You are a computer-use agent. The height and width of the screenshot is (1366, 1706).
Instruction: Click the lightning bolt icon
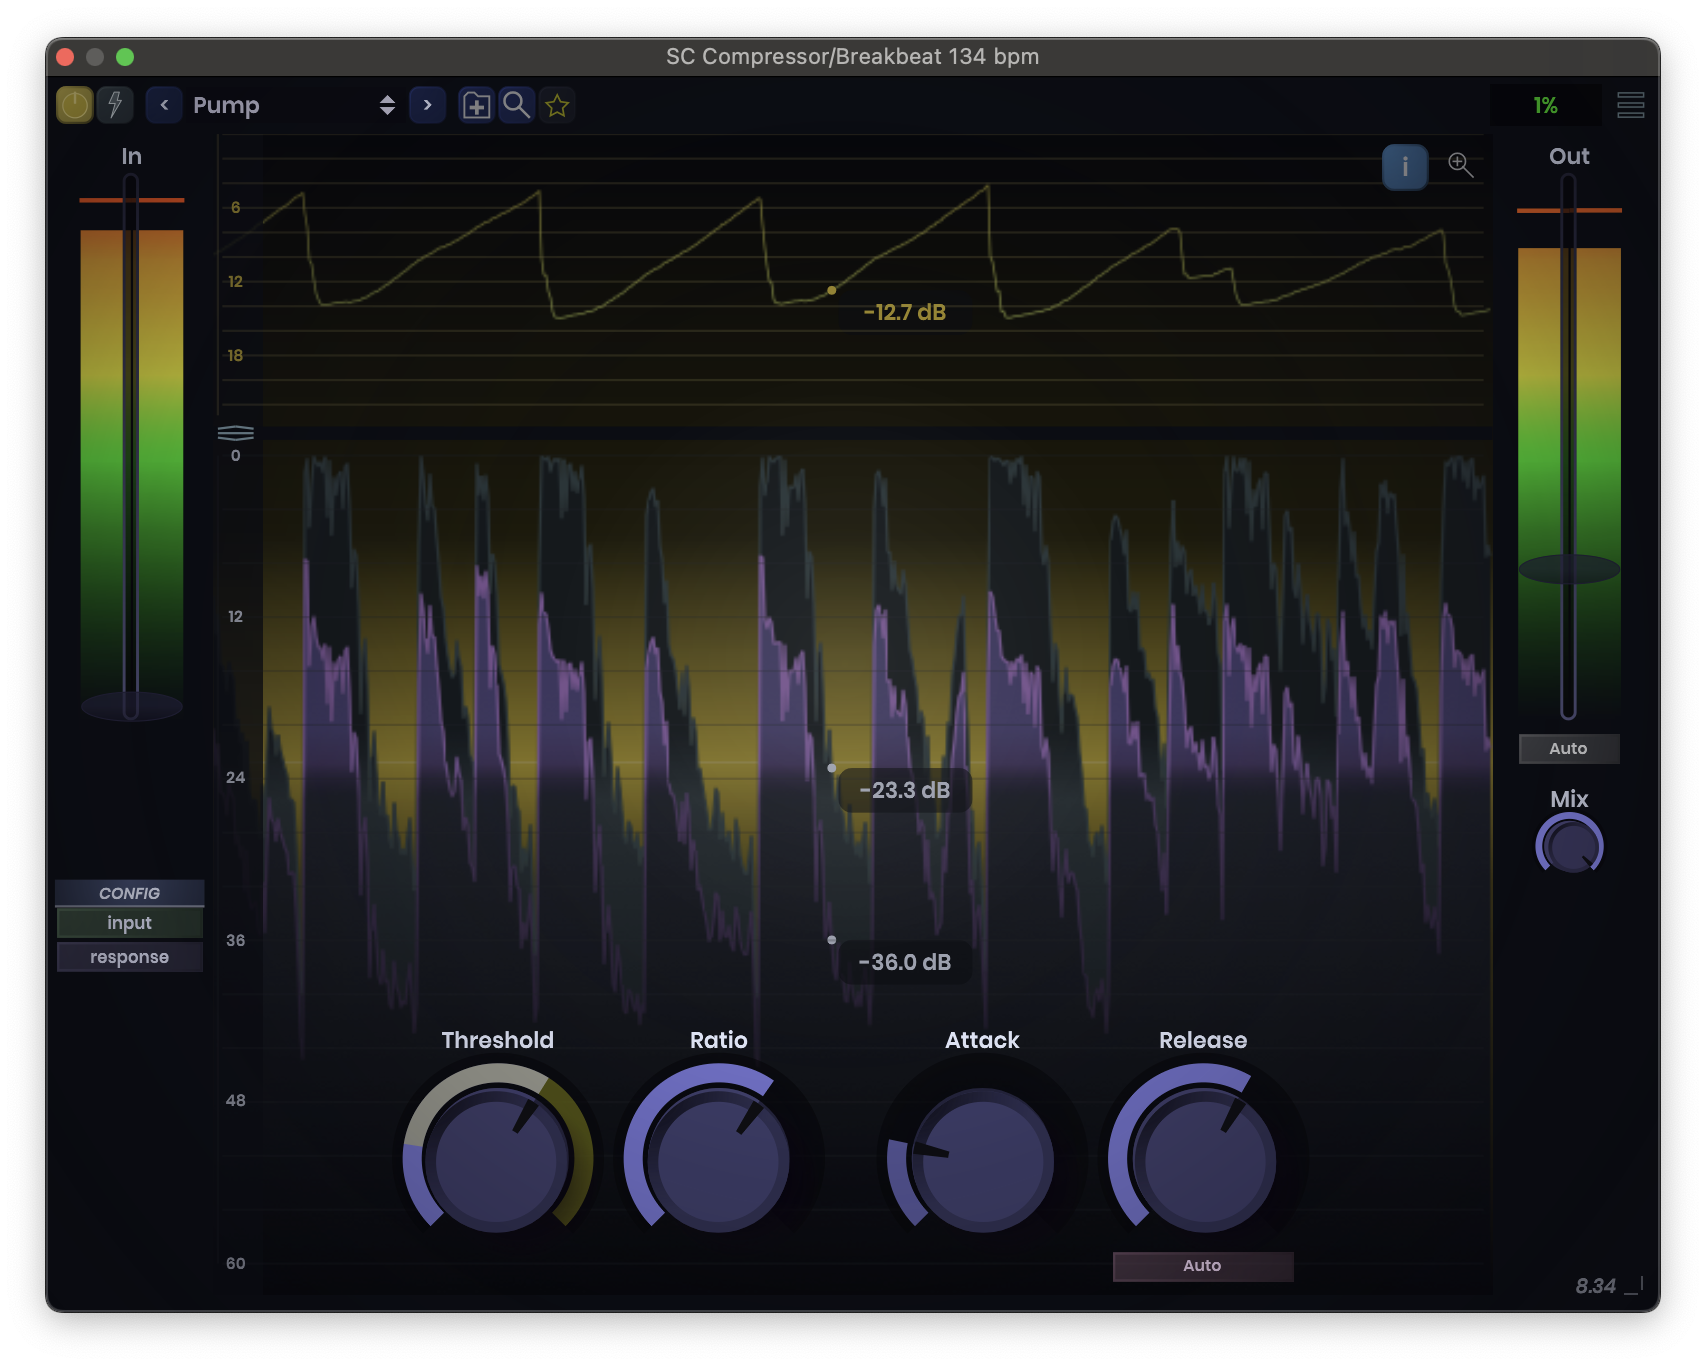pyautogui.click(x=115, y=105)
